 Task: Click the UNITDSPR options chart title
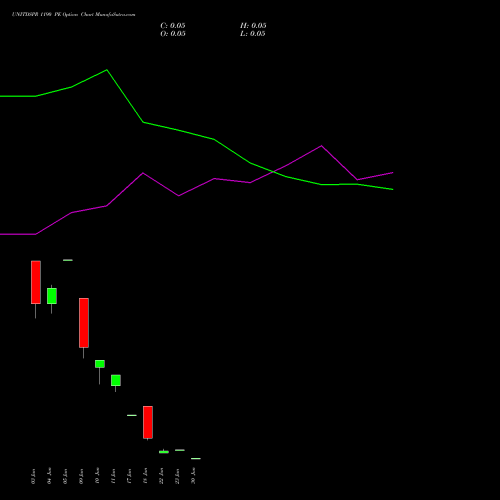[x=74, y=14]
